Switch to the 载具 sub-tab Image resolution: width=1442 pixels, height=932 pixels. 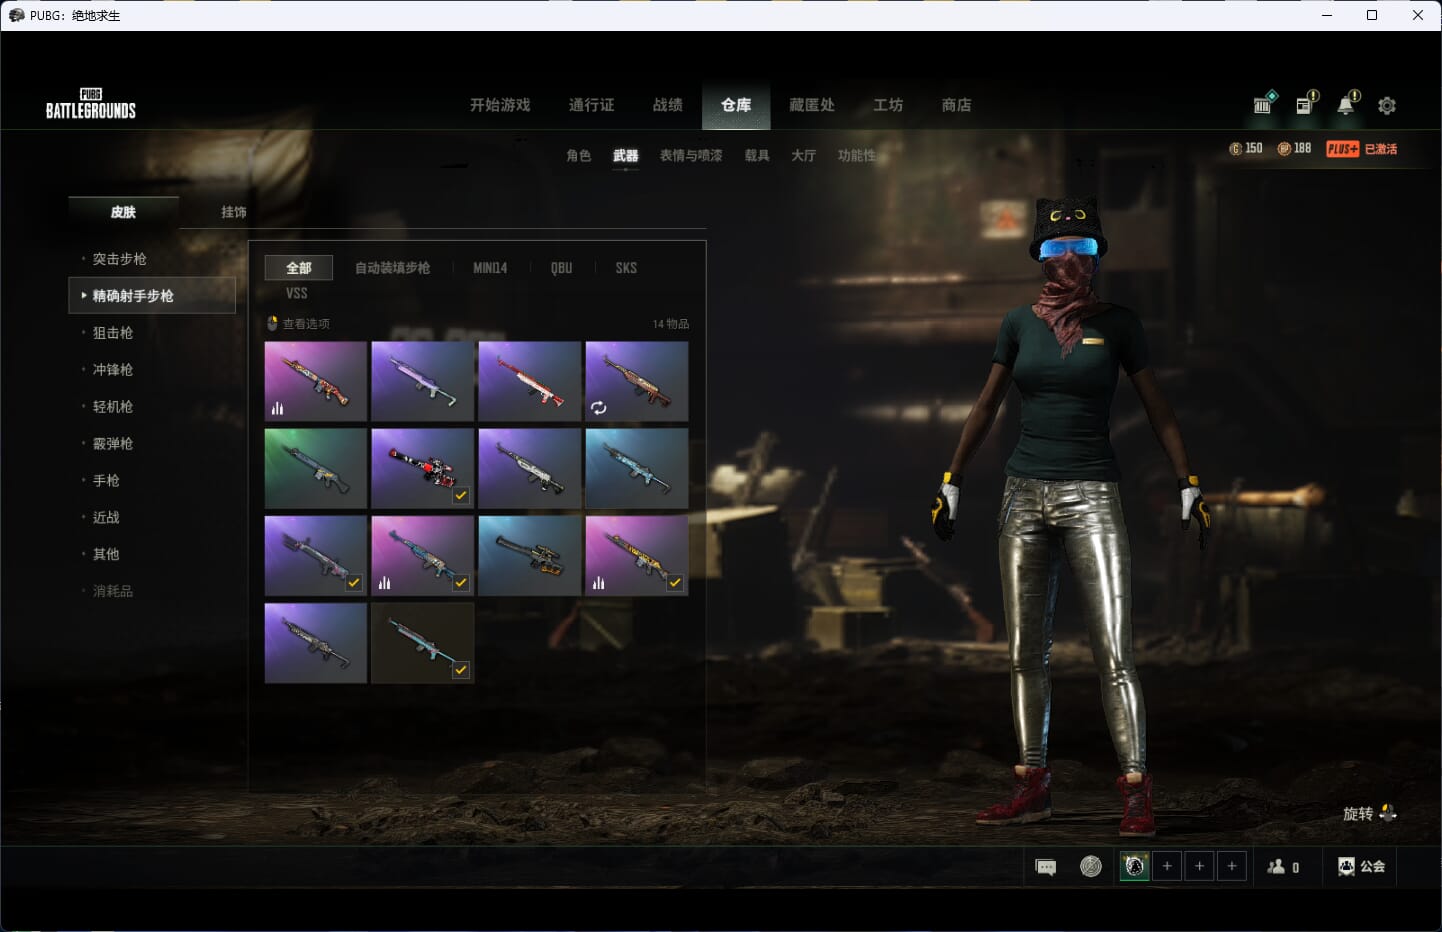pyautogui.click(x=757, y=156)
